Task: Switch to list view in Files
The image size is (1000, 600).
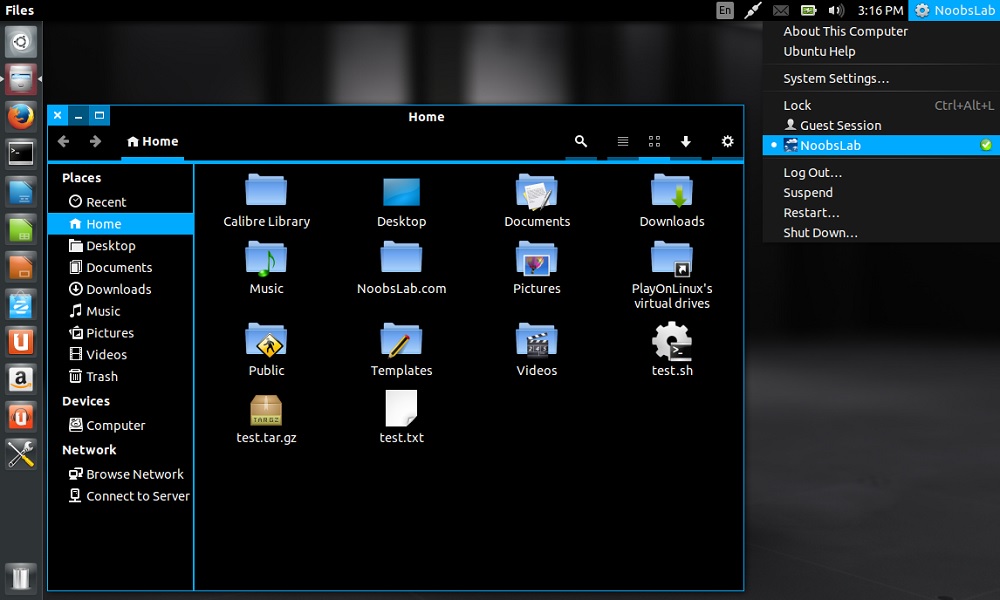Action: (x=622, y=141)
